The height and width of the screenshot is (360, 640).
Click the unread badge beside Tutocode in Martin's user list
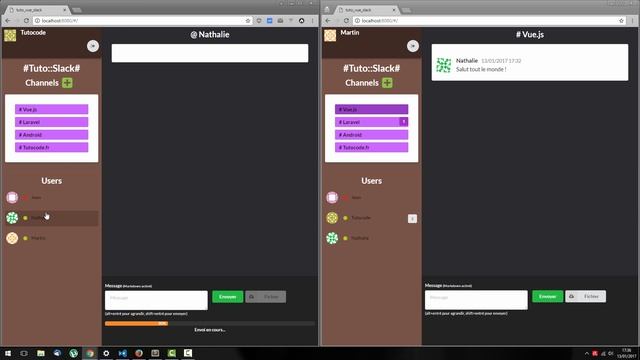click(412, 219)
